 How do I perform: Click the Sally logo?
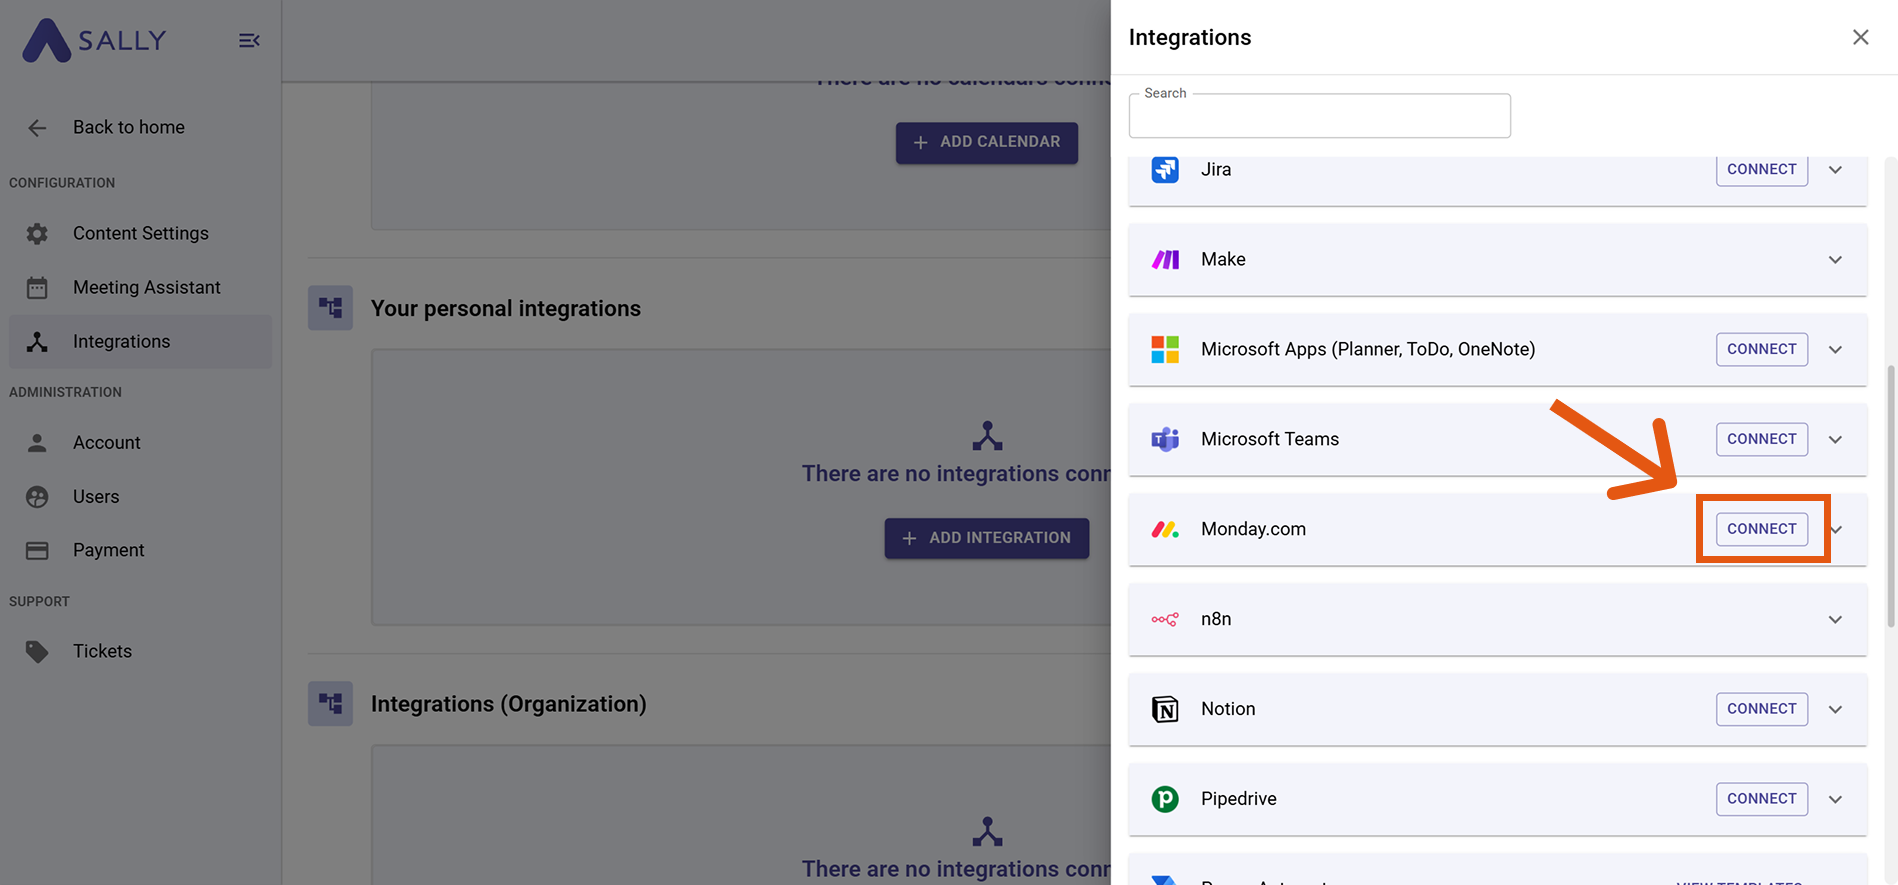pos(94,40)
